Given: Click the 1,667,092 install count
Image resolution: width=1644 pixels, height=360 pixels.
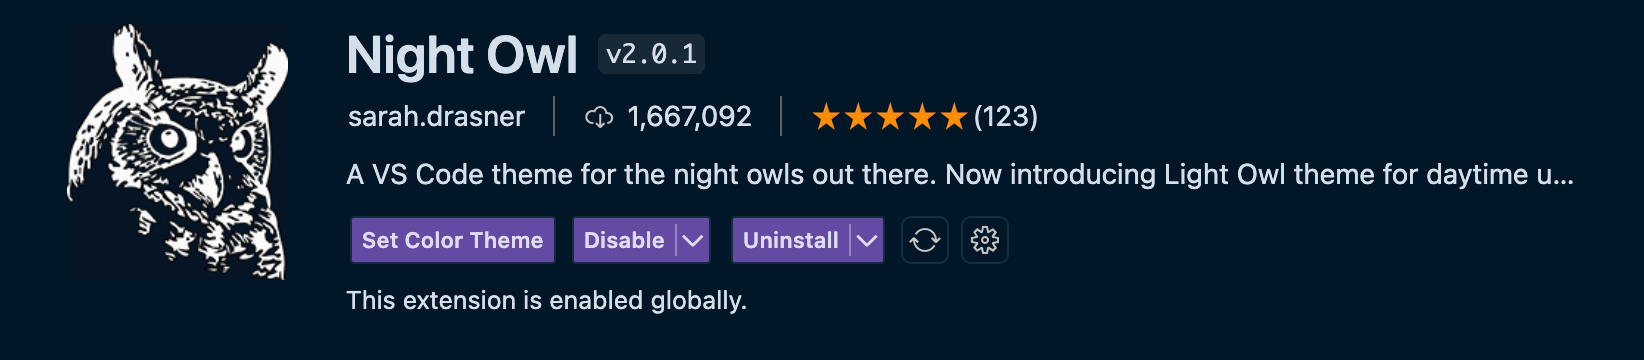Looking at the screenshot, I should coord(689,117).
